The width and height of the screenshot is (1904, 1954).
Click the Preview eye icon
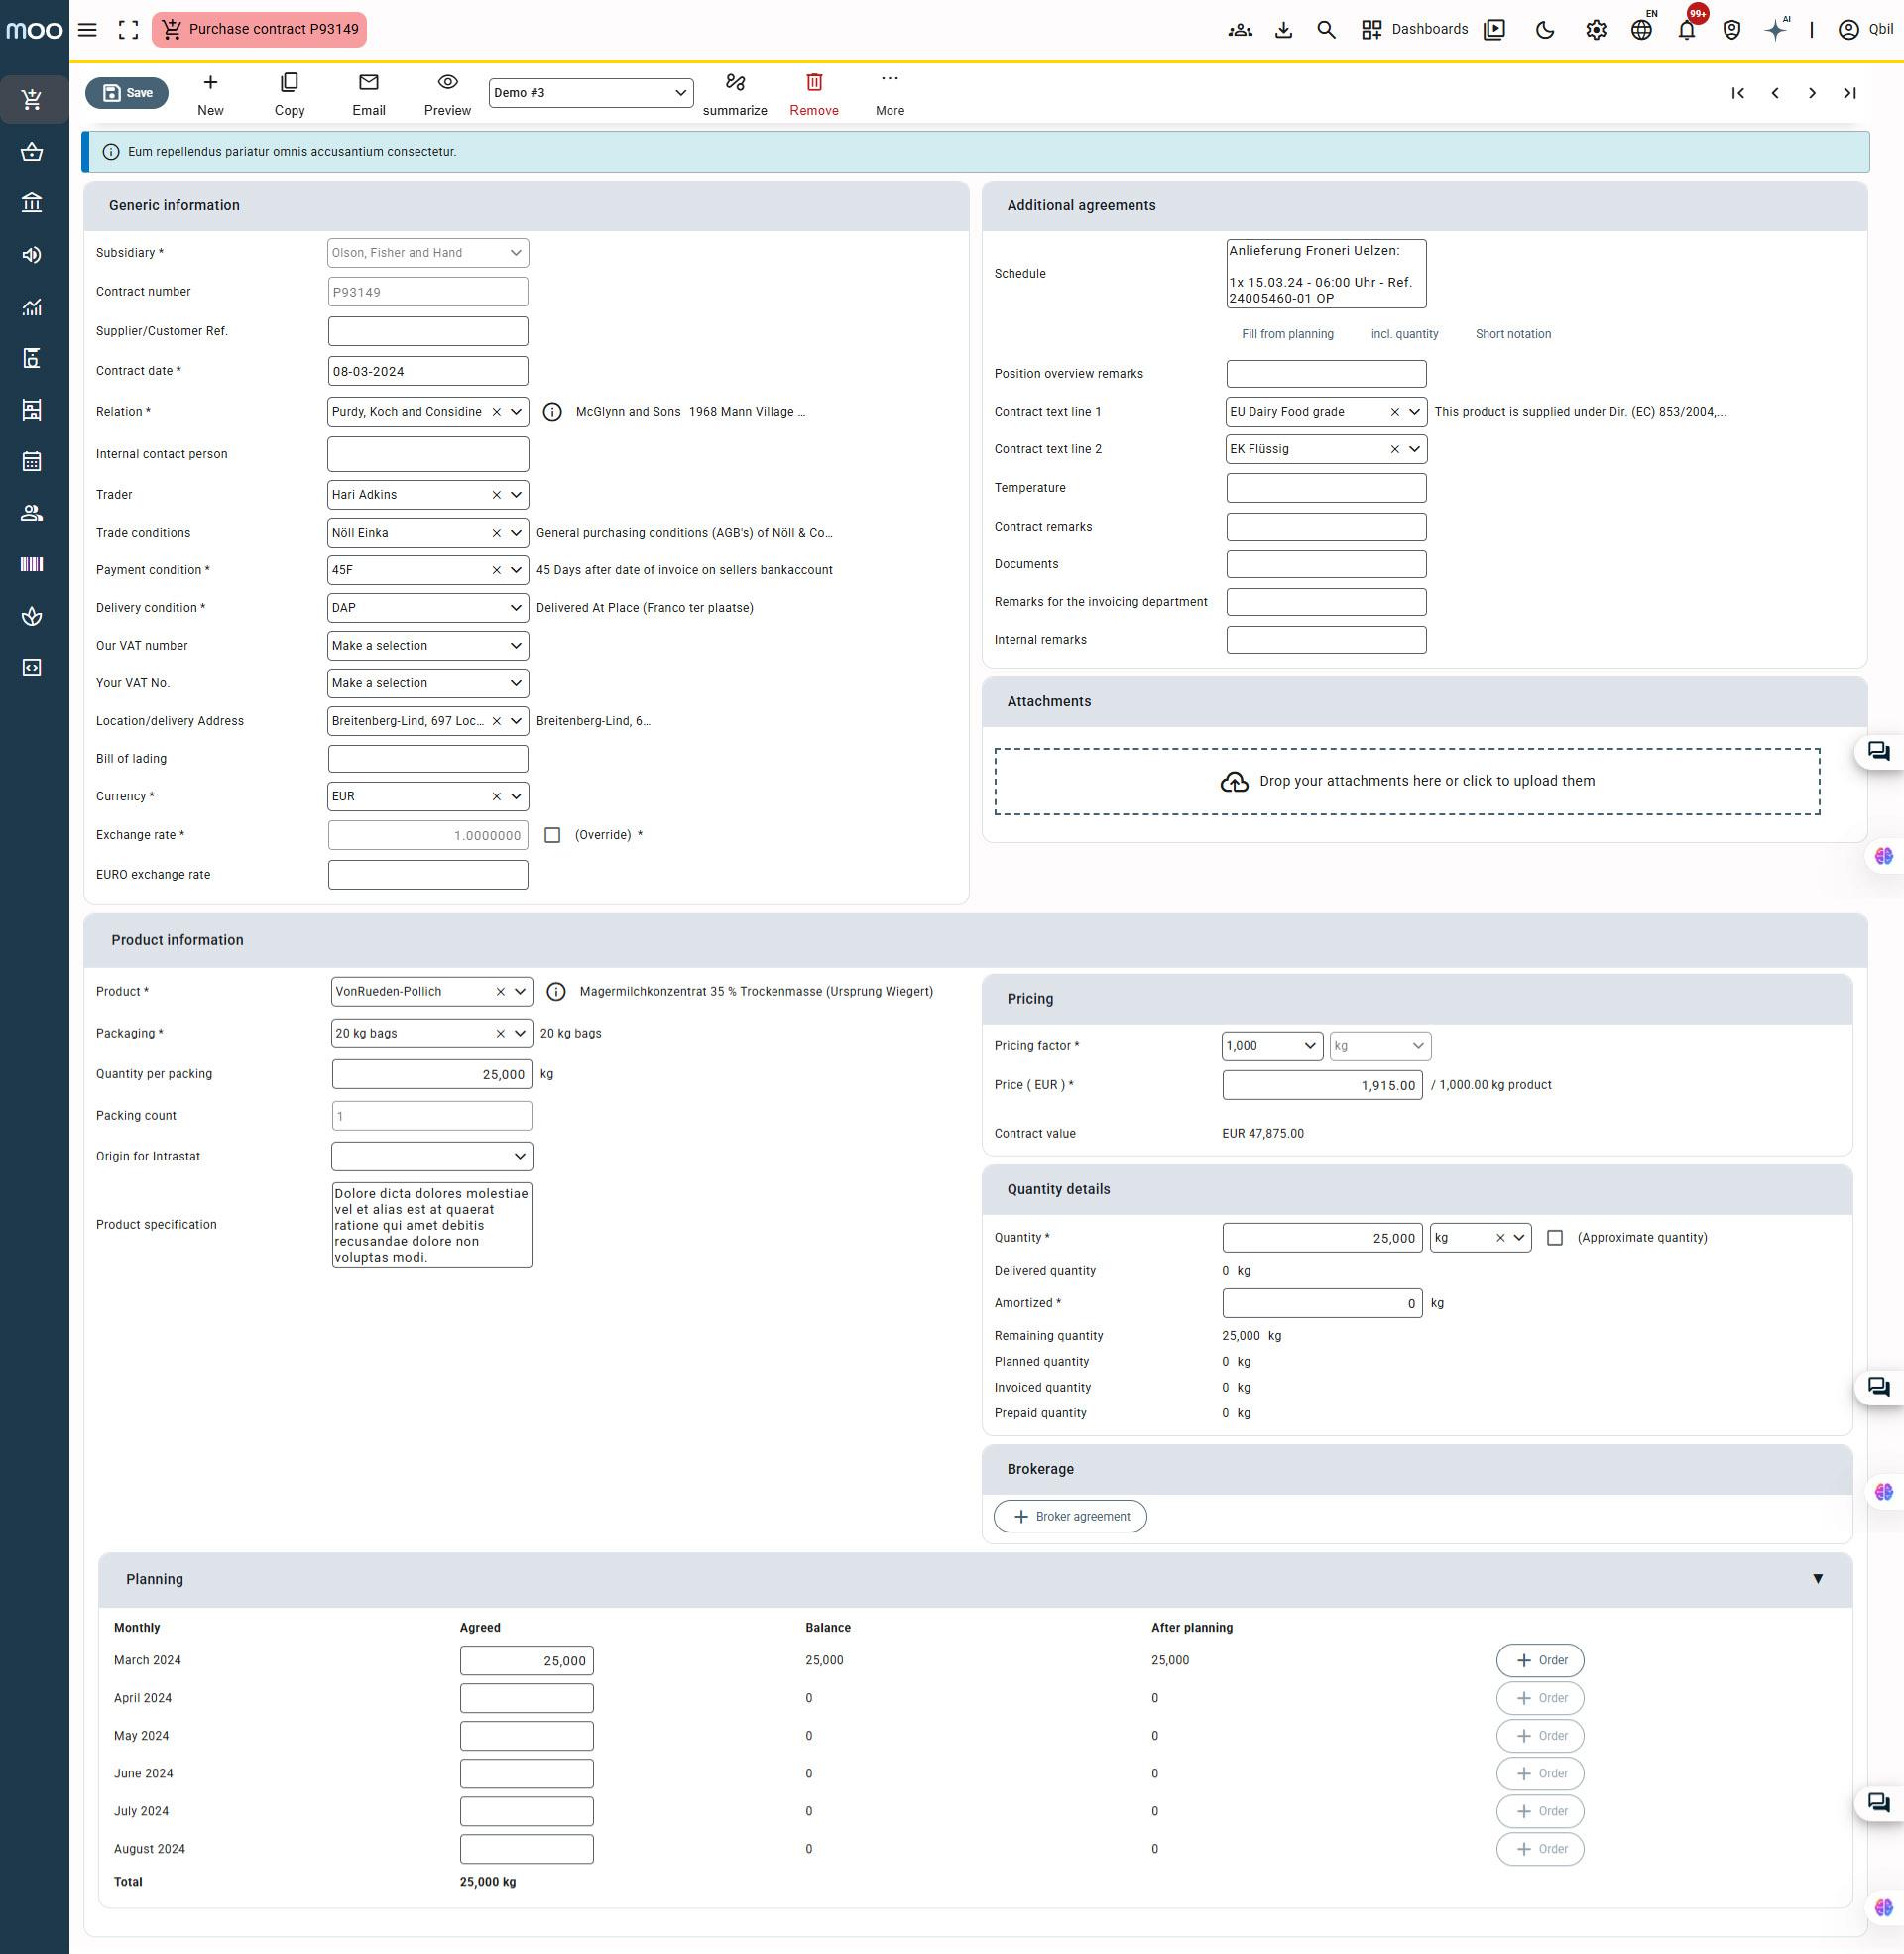click(447, 83)
